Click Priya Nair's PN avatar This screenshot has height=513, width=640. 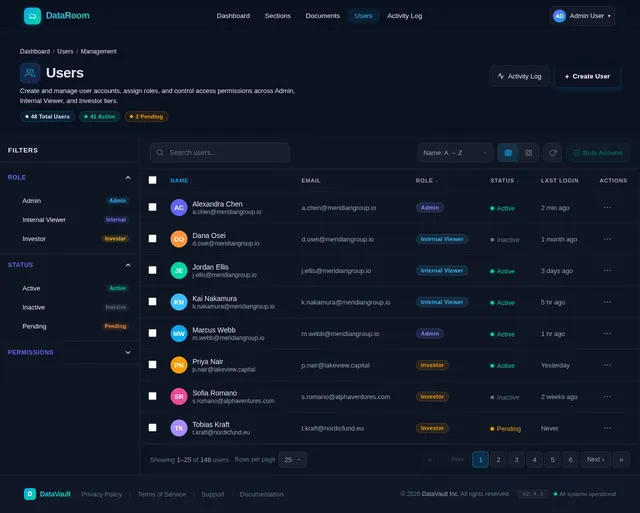coord(179,365)
